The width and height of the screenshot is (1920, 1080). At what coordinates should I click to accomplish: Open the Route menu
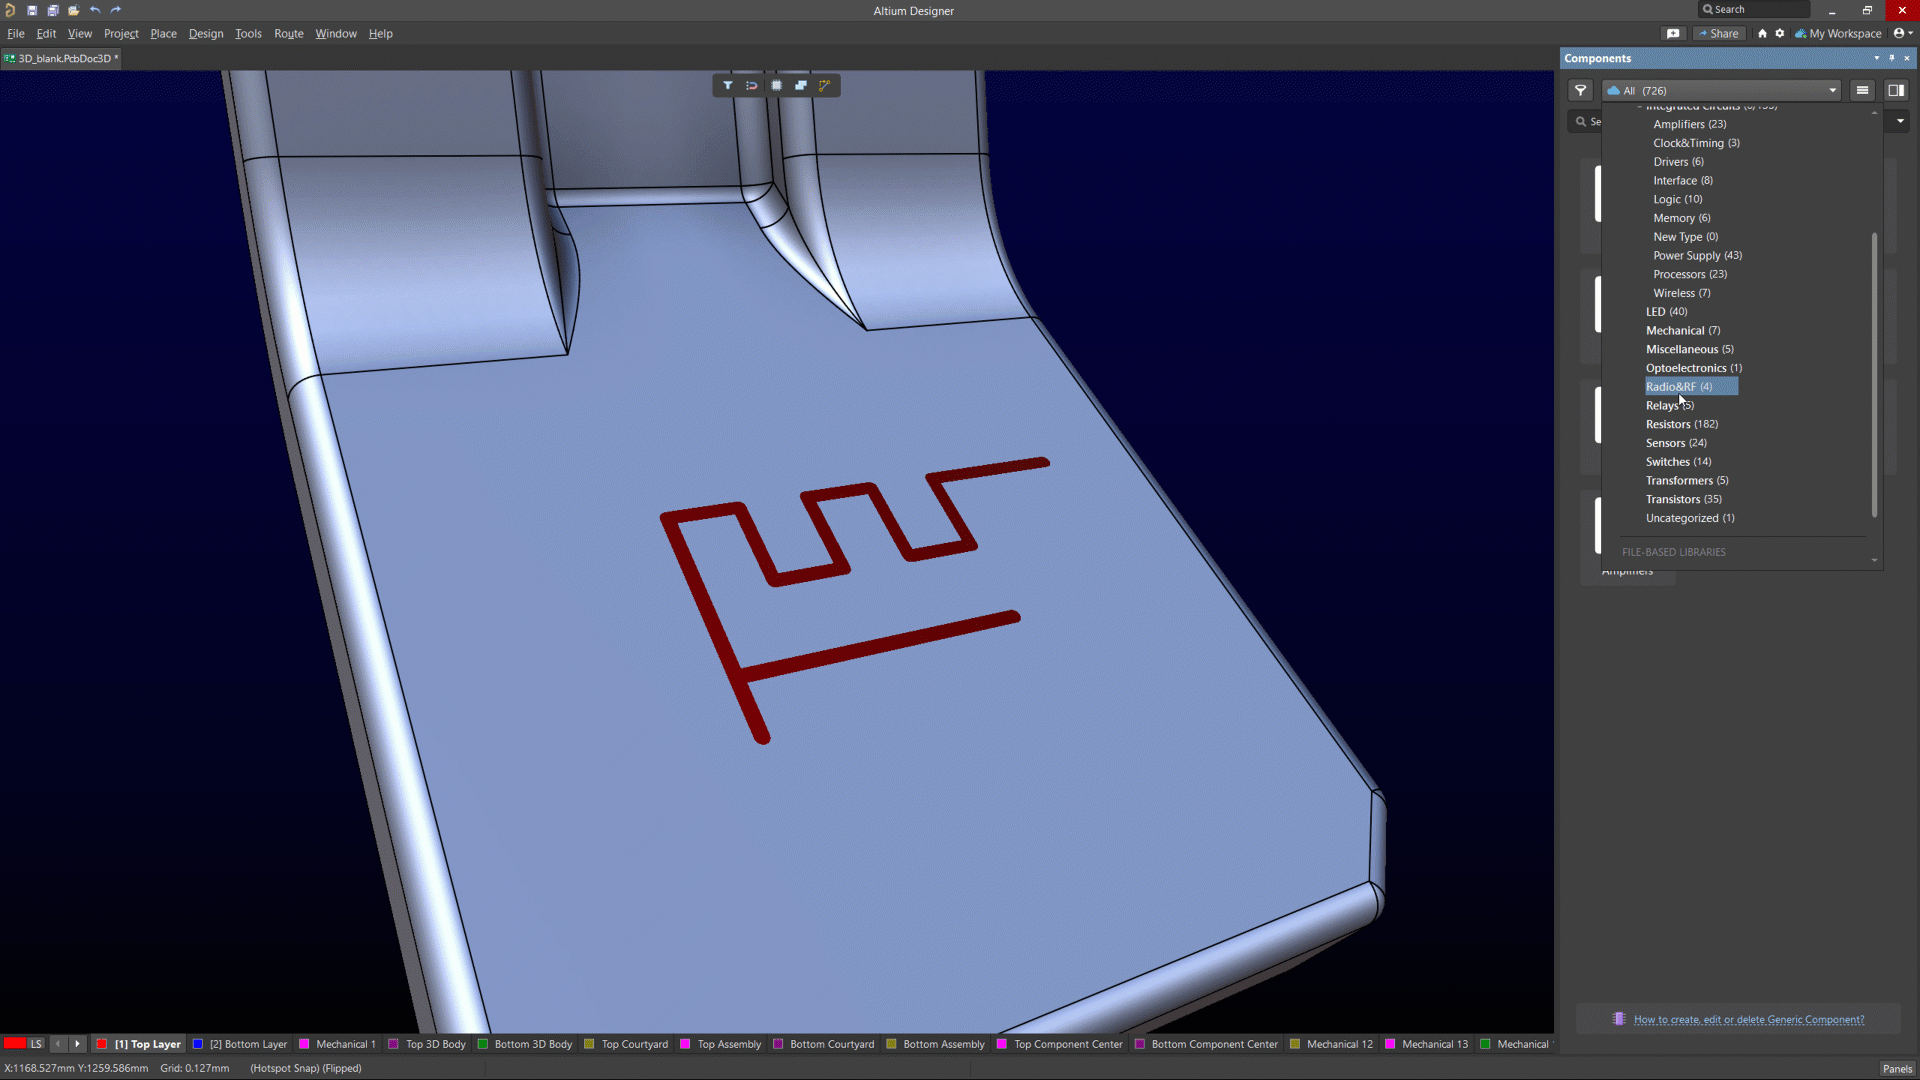click(288, 33)
